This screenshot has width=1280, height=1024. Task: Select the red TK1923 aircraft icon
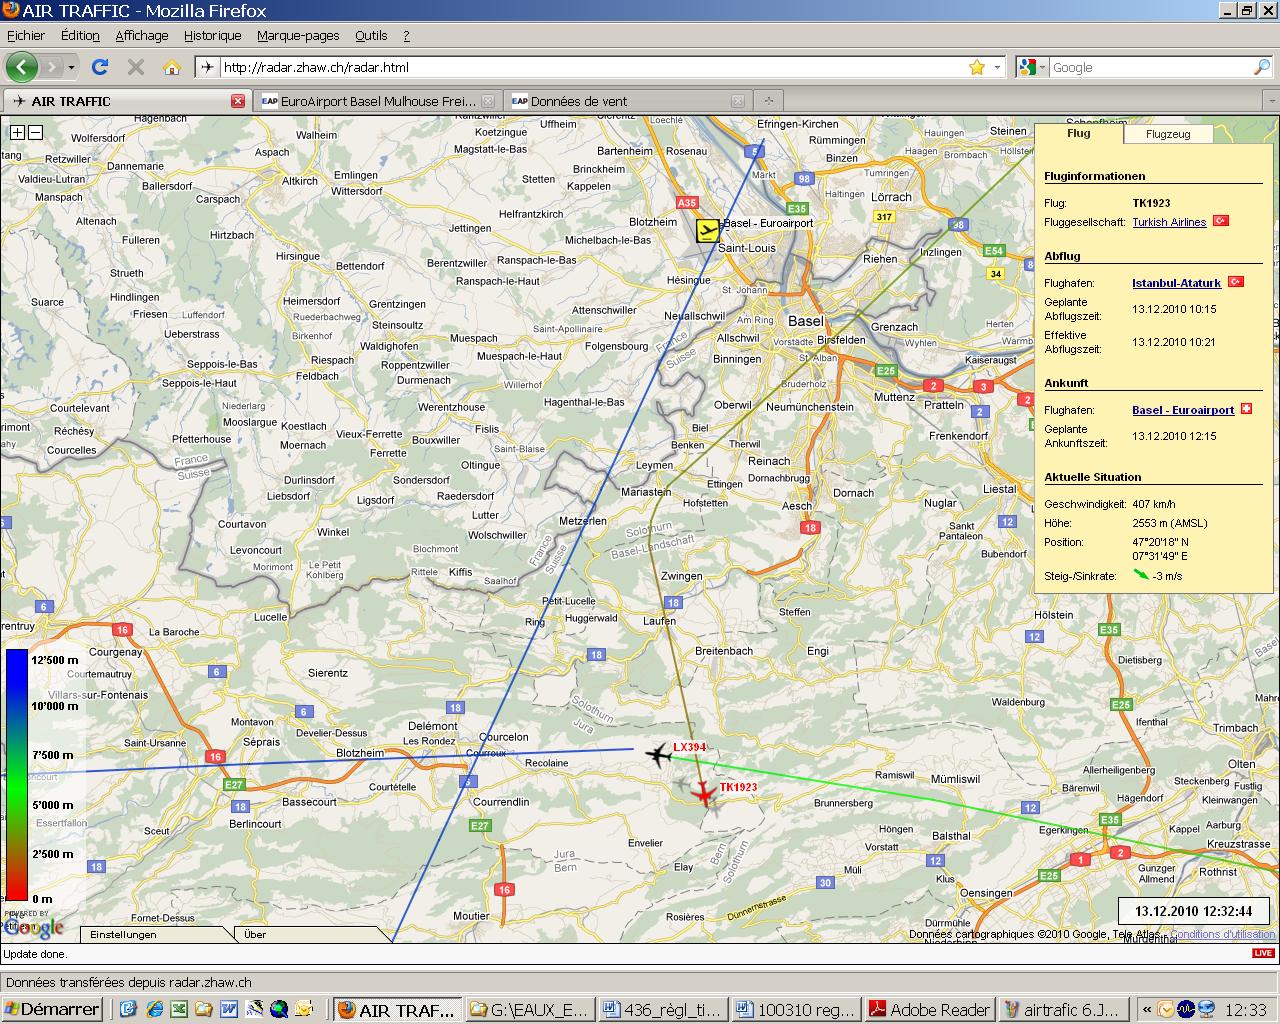click(705, 794)
